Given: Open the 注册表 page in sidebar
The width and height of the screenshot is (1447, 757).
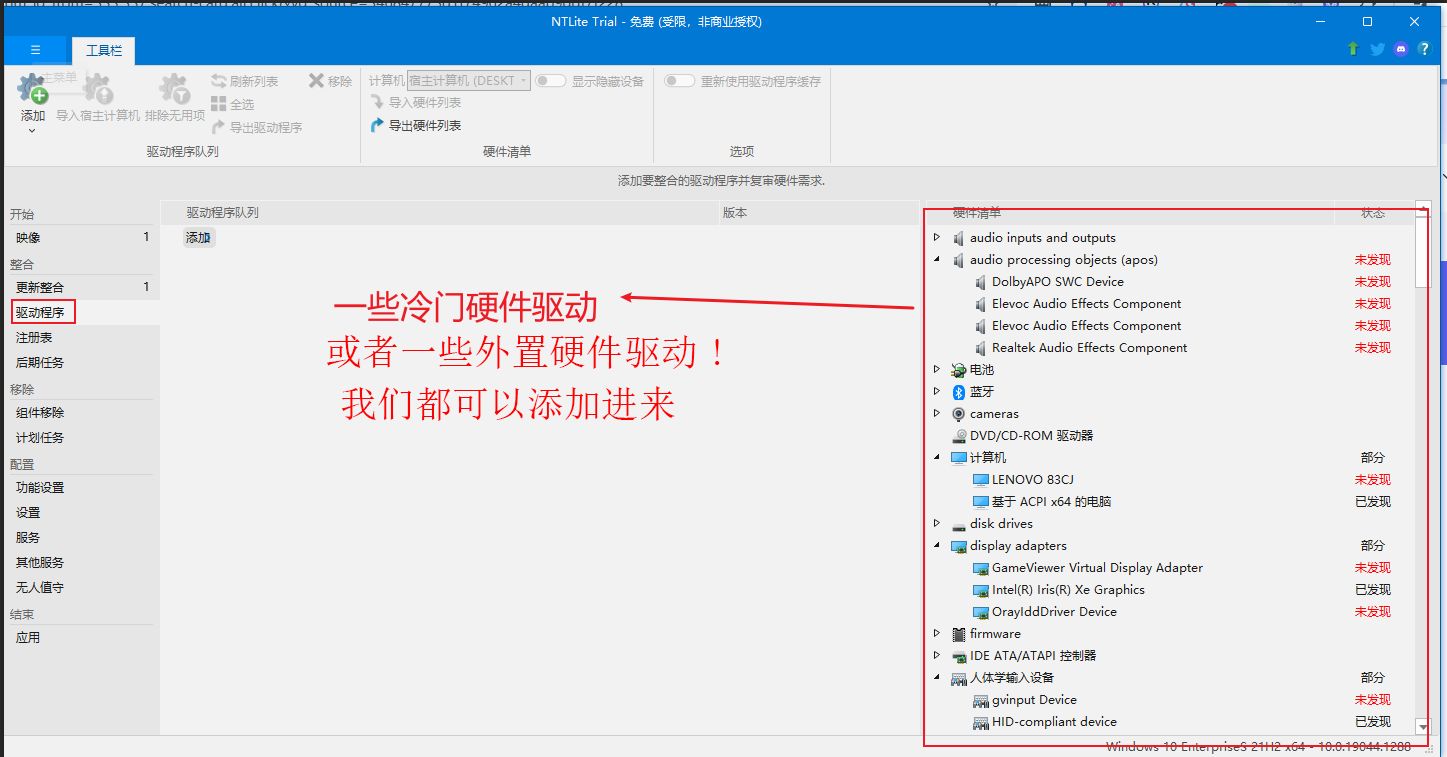Looking at the screenshot, I should [x=34, y=338].
